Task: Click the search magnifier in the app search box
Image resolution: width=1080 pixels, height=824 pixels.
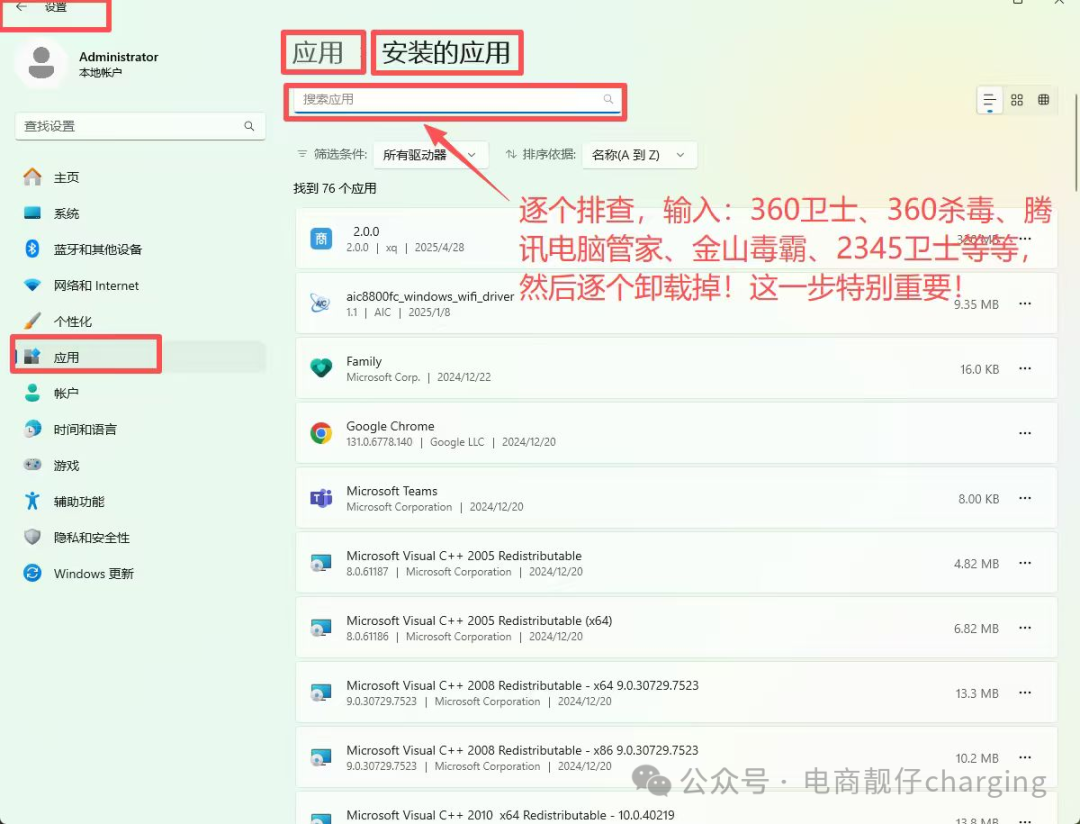Action: click(608, 99)
